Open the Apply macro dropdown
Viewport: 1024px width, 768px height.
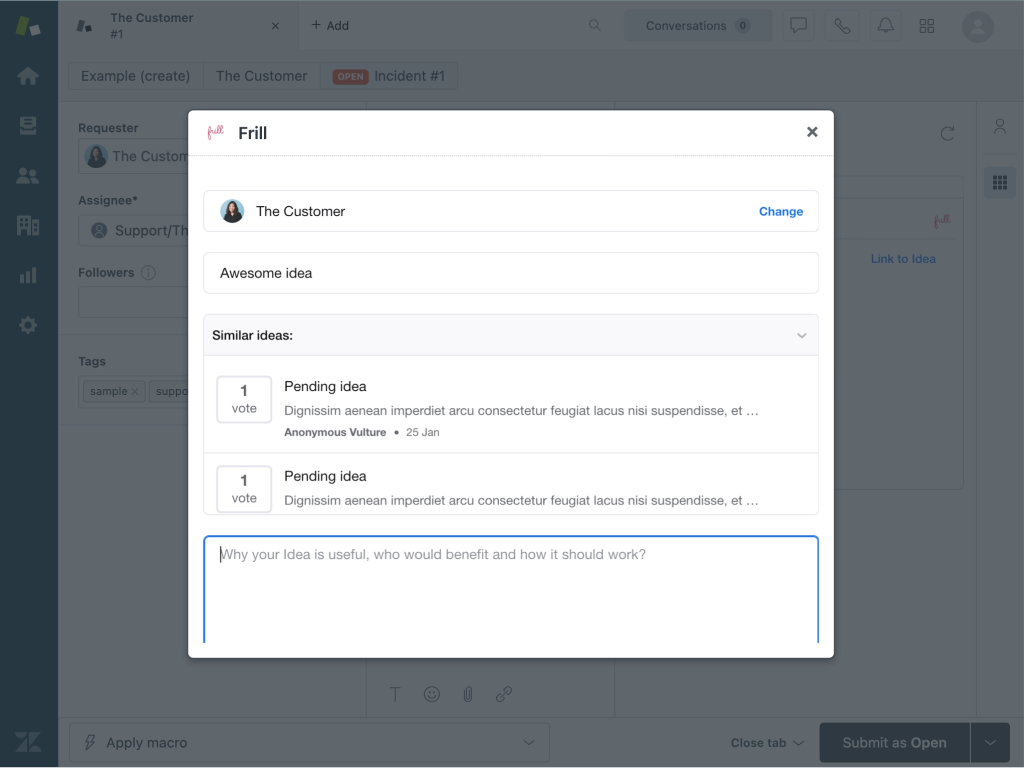click(x=309, y=743)
